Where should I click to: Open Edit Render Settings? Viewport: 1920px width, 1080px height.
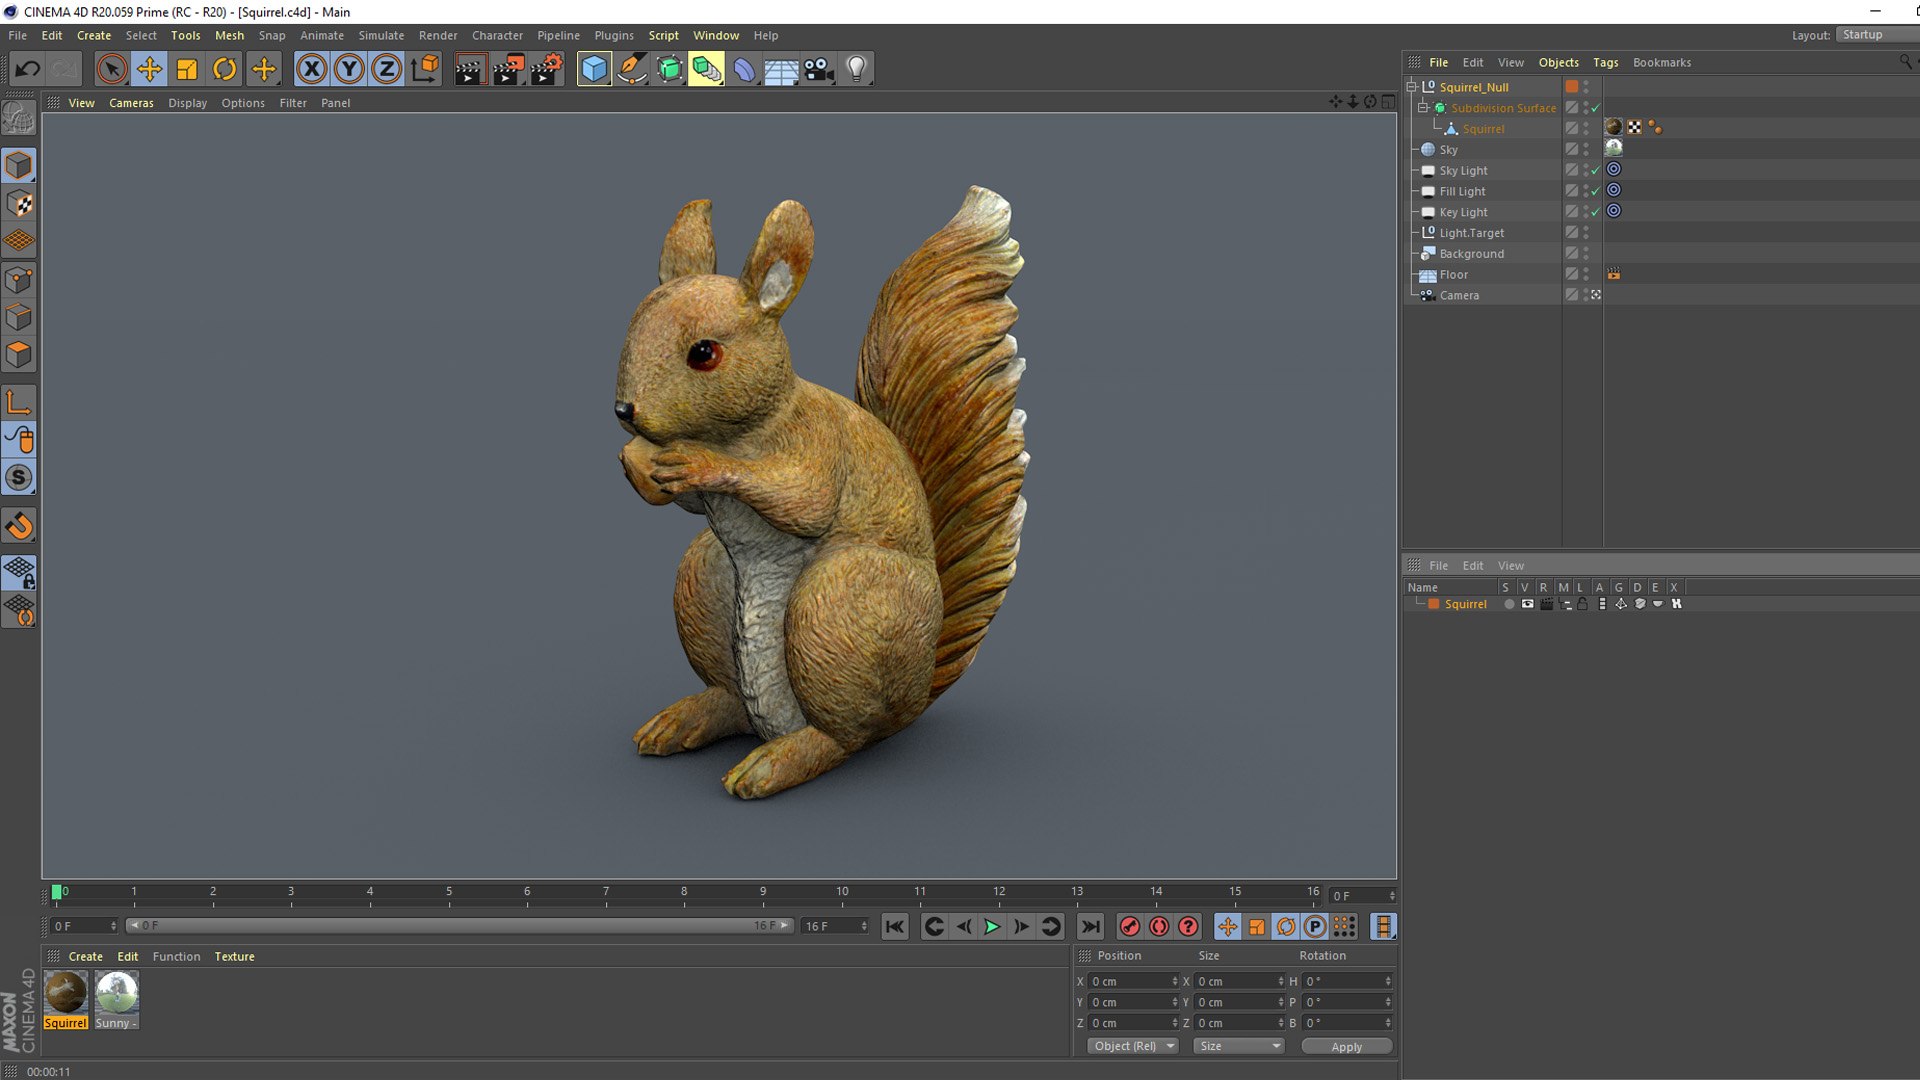point(547,69)
